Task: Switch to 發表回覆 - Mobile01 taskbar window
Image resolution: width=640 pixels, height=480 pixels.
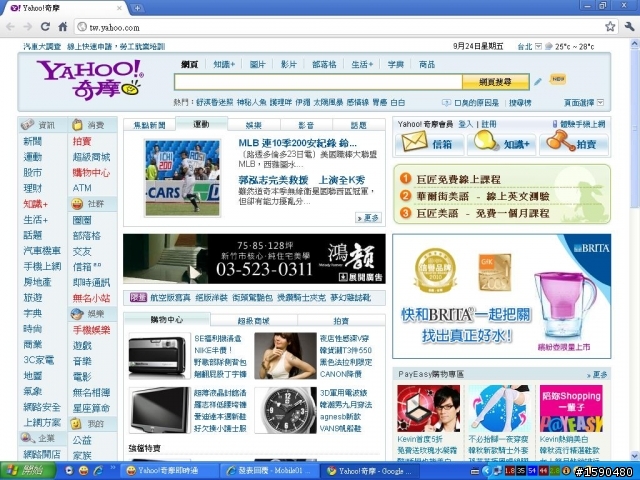Action: [x=269, y=471]
